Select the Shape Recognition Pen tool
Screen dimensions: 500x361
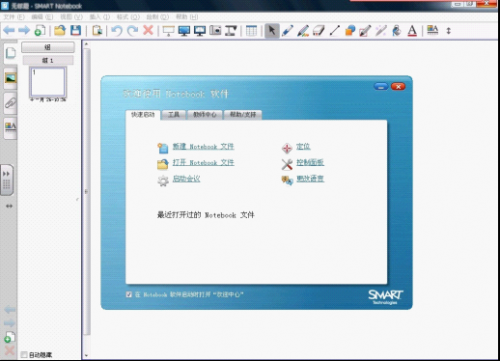tap(365, 31)
